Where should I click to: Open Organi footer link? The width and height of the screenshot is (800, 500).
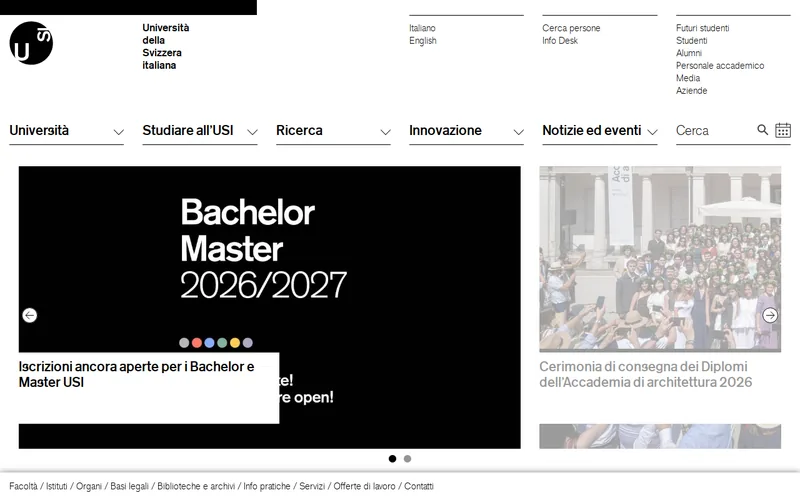click(x=89, y=486)
